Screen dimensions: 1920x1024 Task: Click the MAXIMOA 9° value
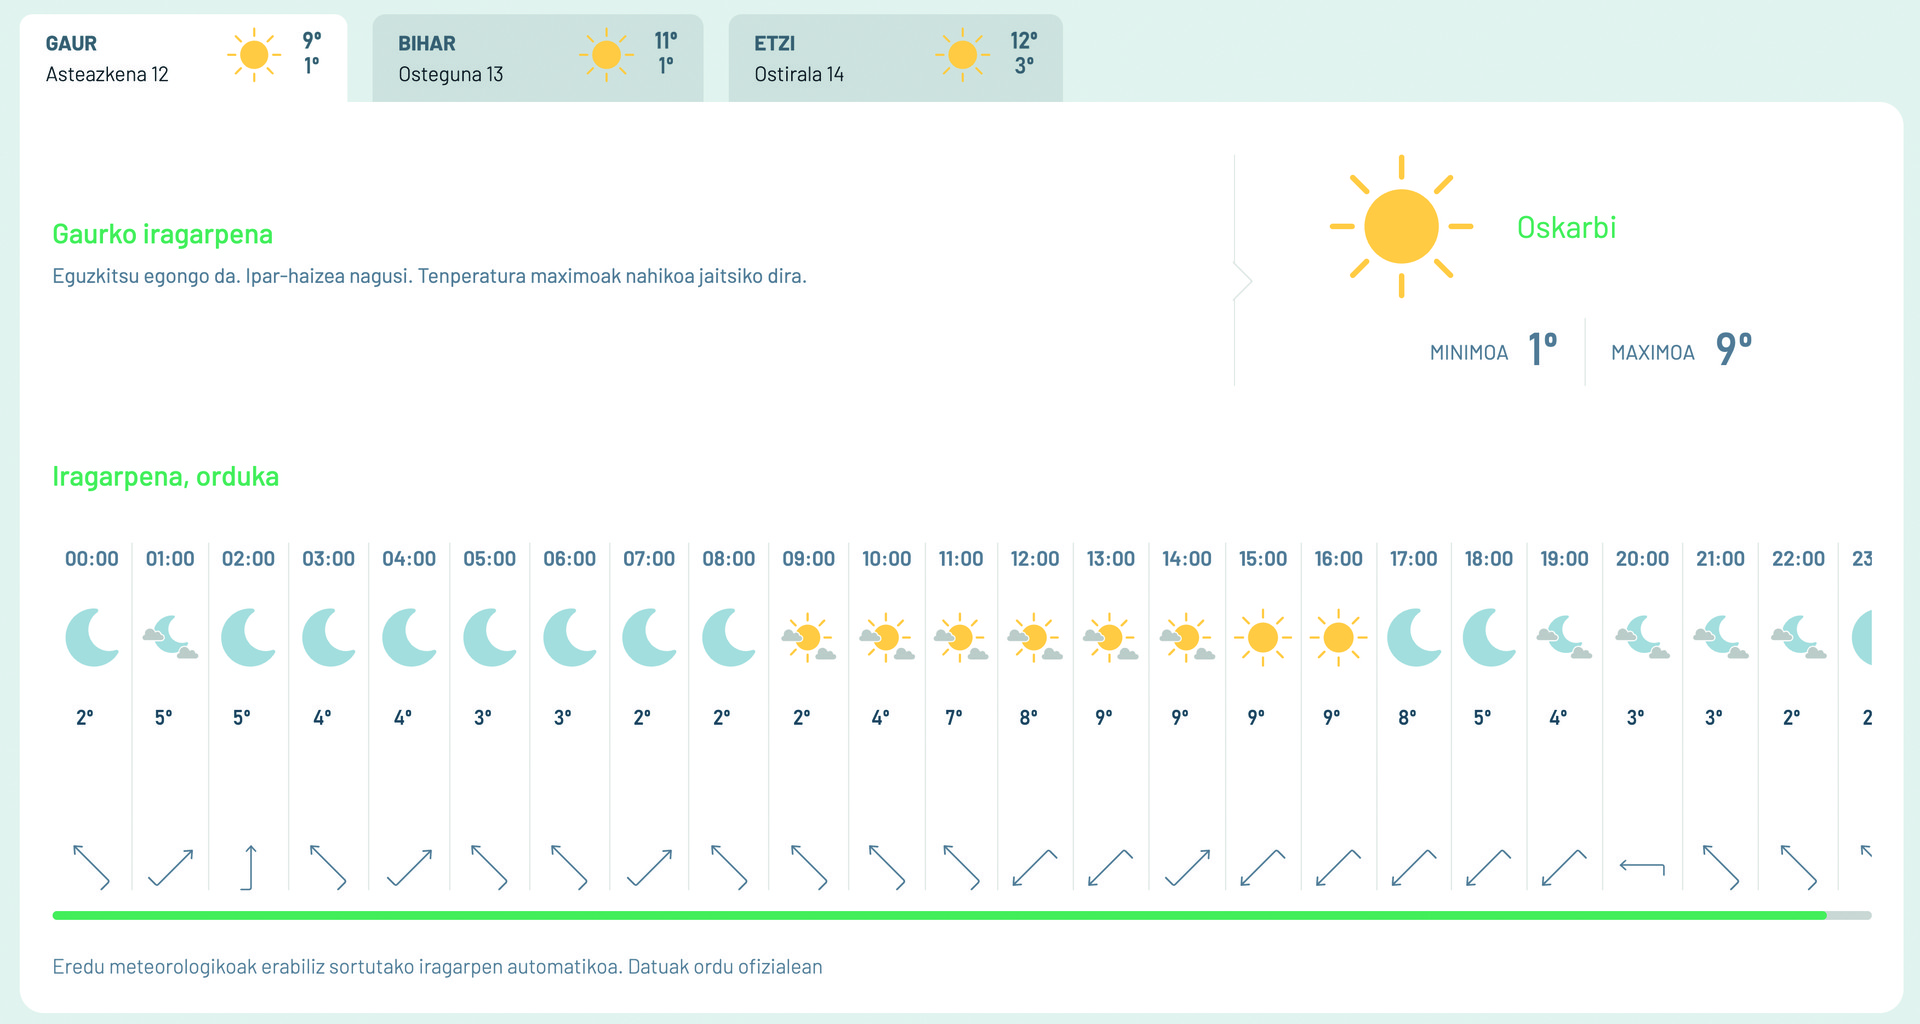(x=1734, y=349)
